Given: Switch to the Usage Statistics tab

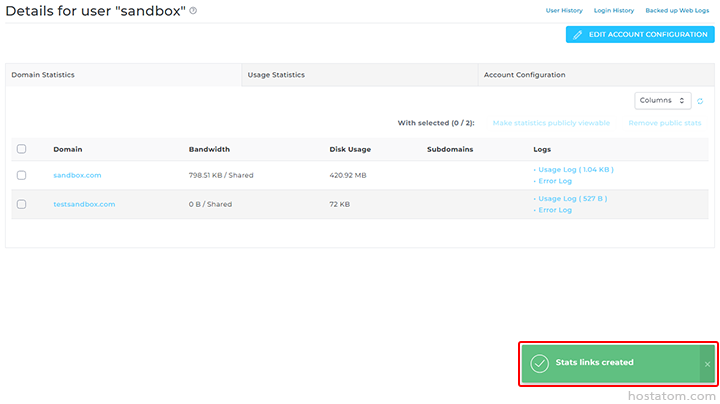Looking at the screenshot, I should coord(276,75).
